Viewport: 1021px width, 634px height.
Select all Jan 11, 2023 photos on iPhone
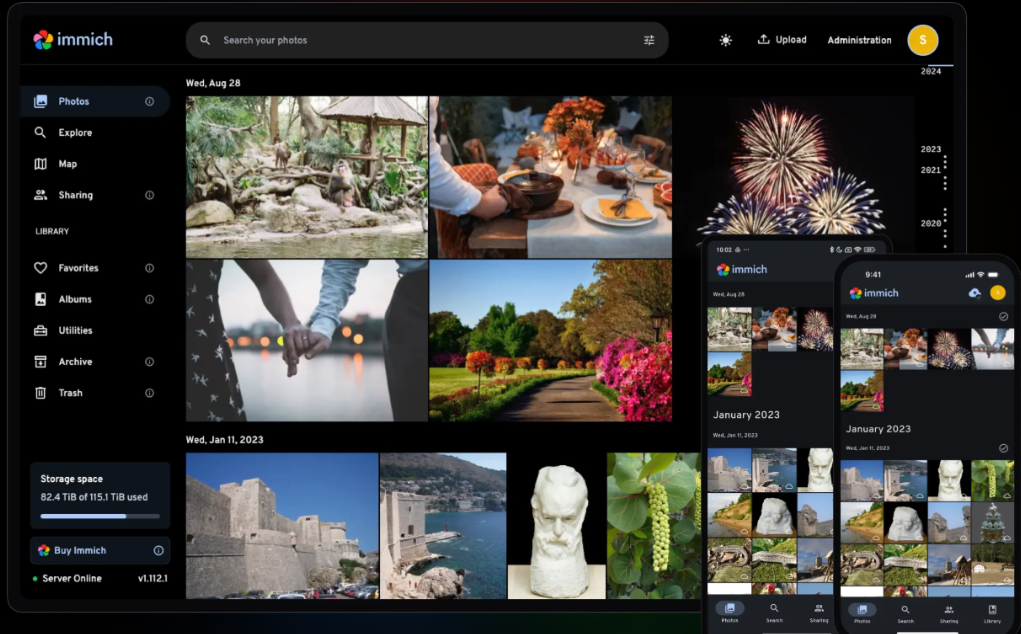coord(1003,448)
